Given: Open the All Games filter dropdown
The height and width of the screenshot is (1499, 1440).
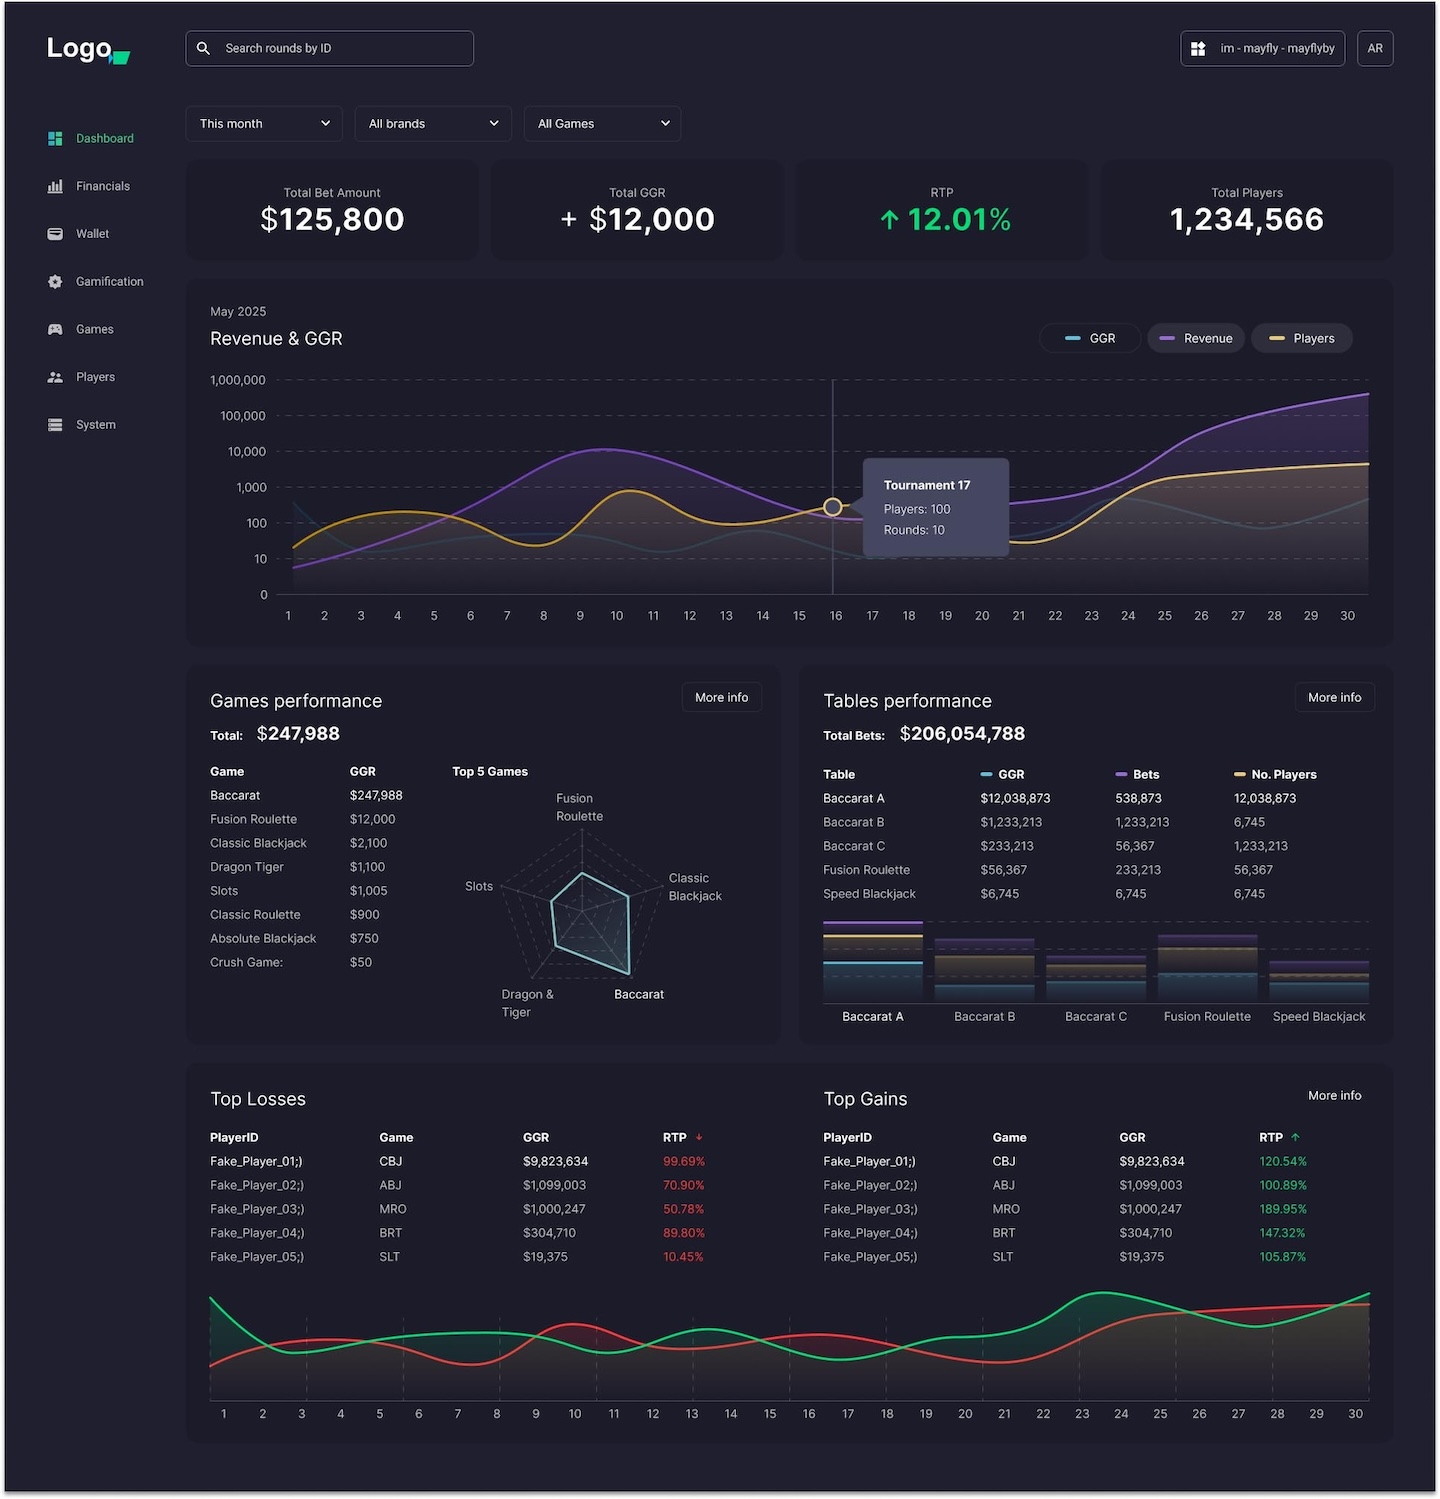Looking at the screenshot, I should tap(602, 123).
